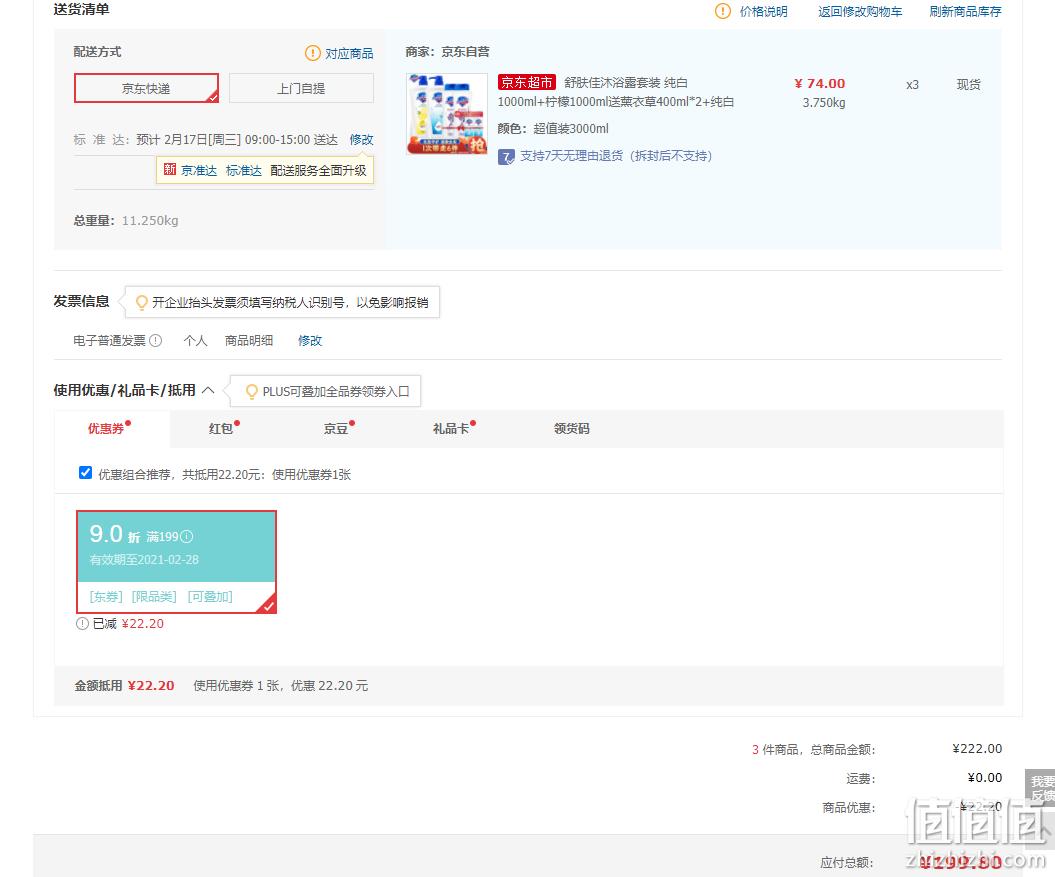1055x877 pixels.
Task: Click the 东券 coupon tag
Action: click(106, 596)
